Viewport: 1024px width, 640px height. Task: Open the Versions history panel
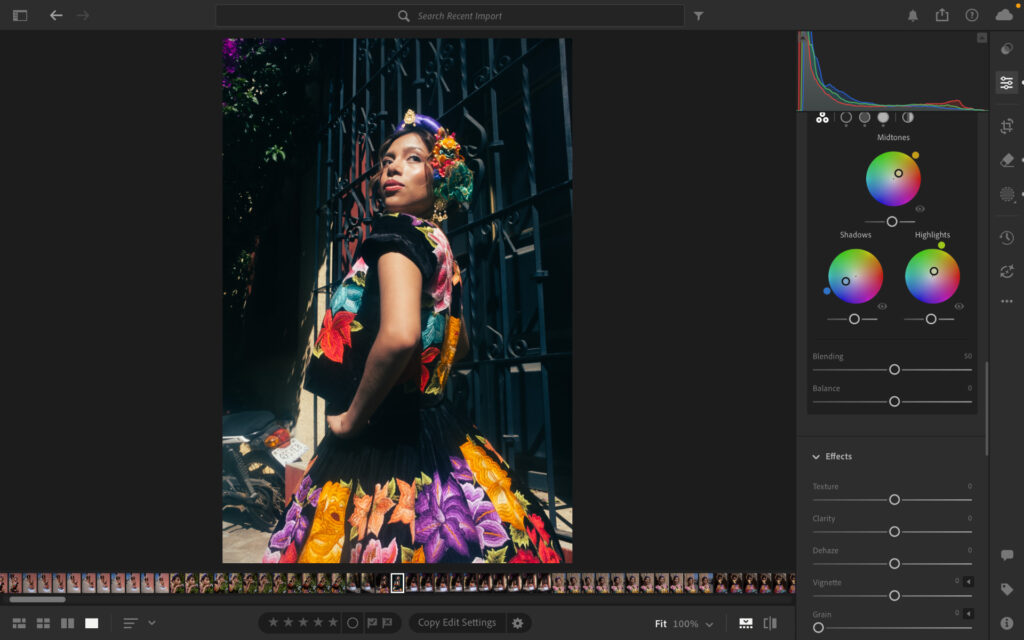1006,238
